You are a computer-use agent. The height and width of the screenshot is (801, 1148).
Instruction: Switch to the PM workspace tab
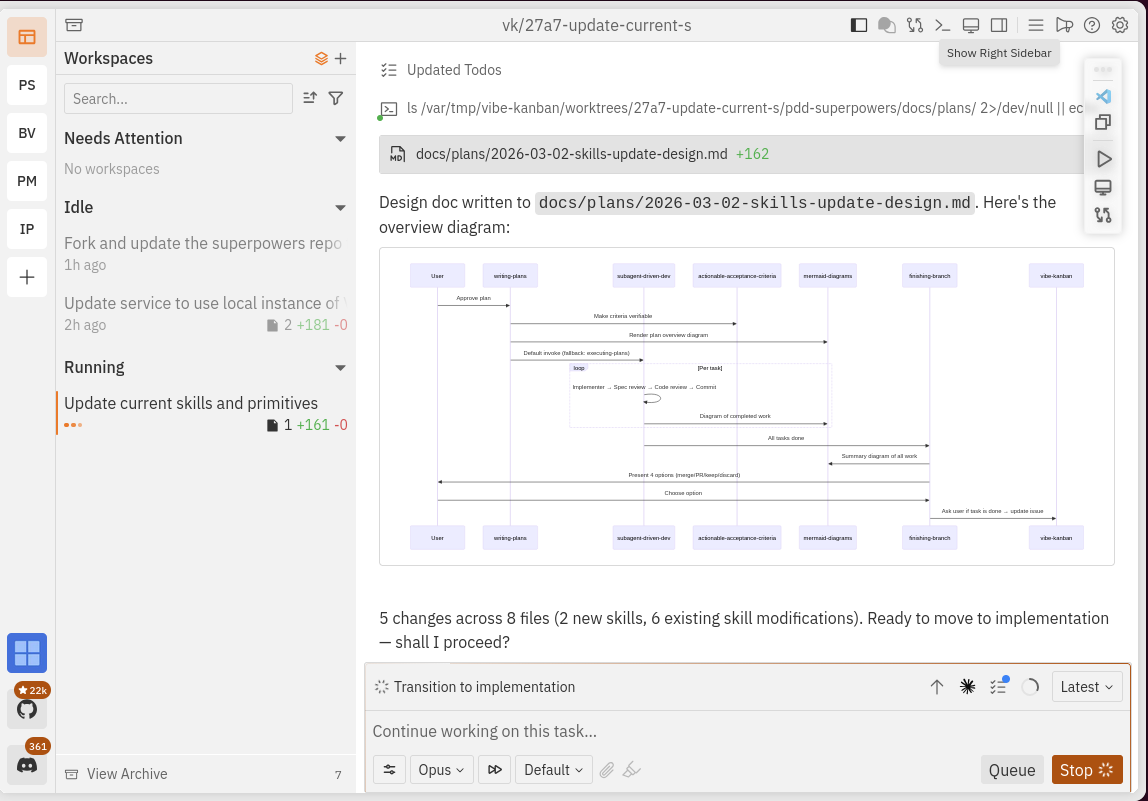[27, 181]
